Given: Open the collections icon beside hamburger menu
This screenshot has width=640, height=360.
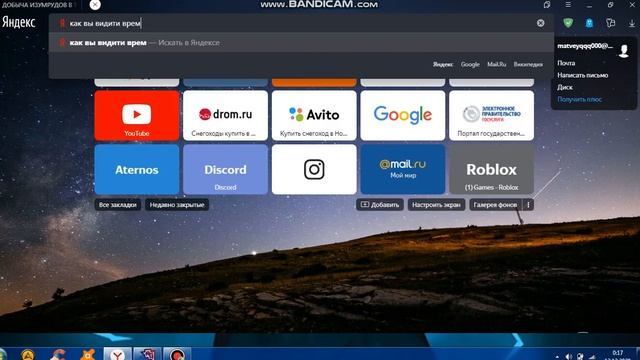Looking at the screenshot, I should click(x=547, y=4).
